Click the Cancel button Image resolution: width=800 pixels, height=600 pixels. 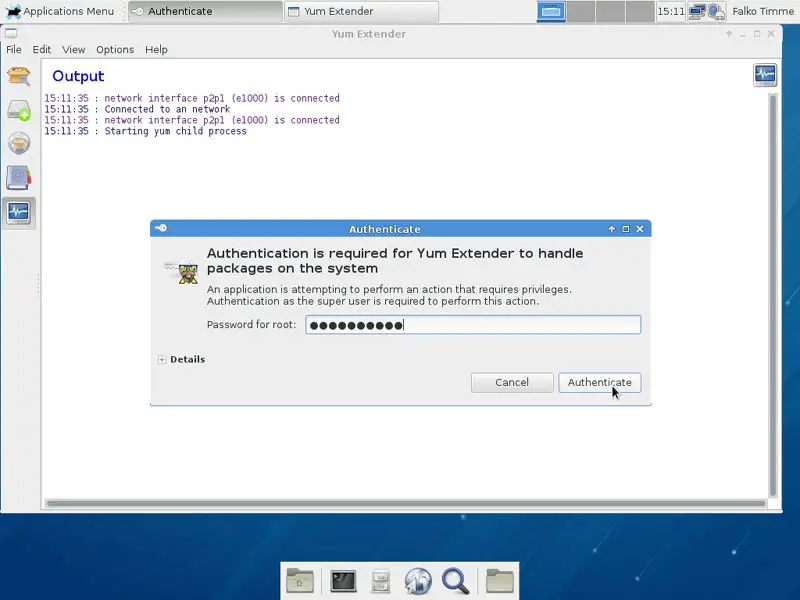(512, 383)
